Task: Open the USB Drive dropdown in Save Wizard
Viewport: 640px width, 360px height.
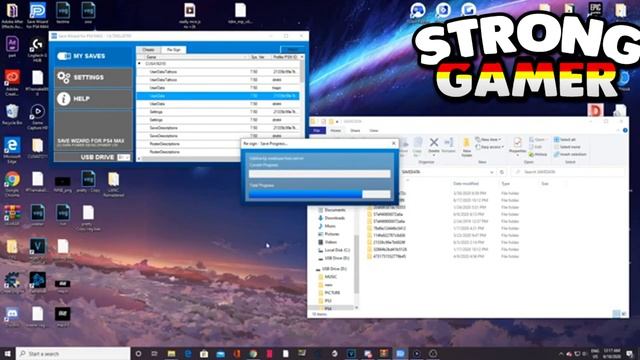Action: (x=124, y=157)
